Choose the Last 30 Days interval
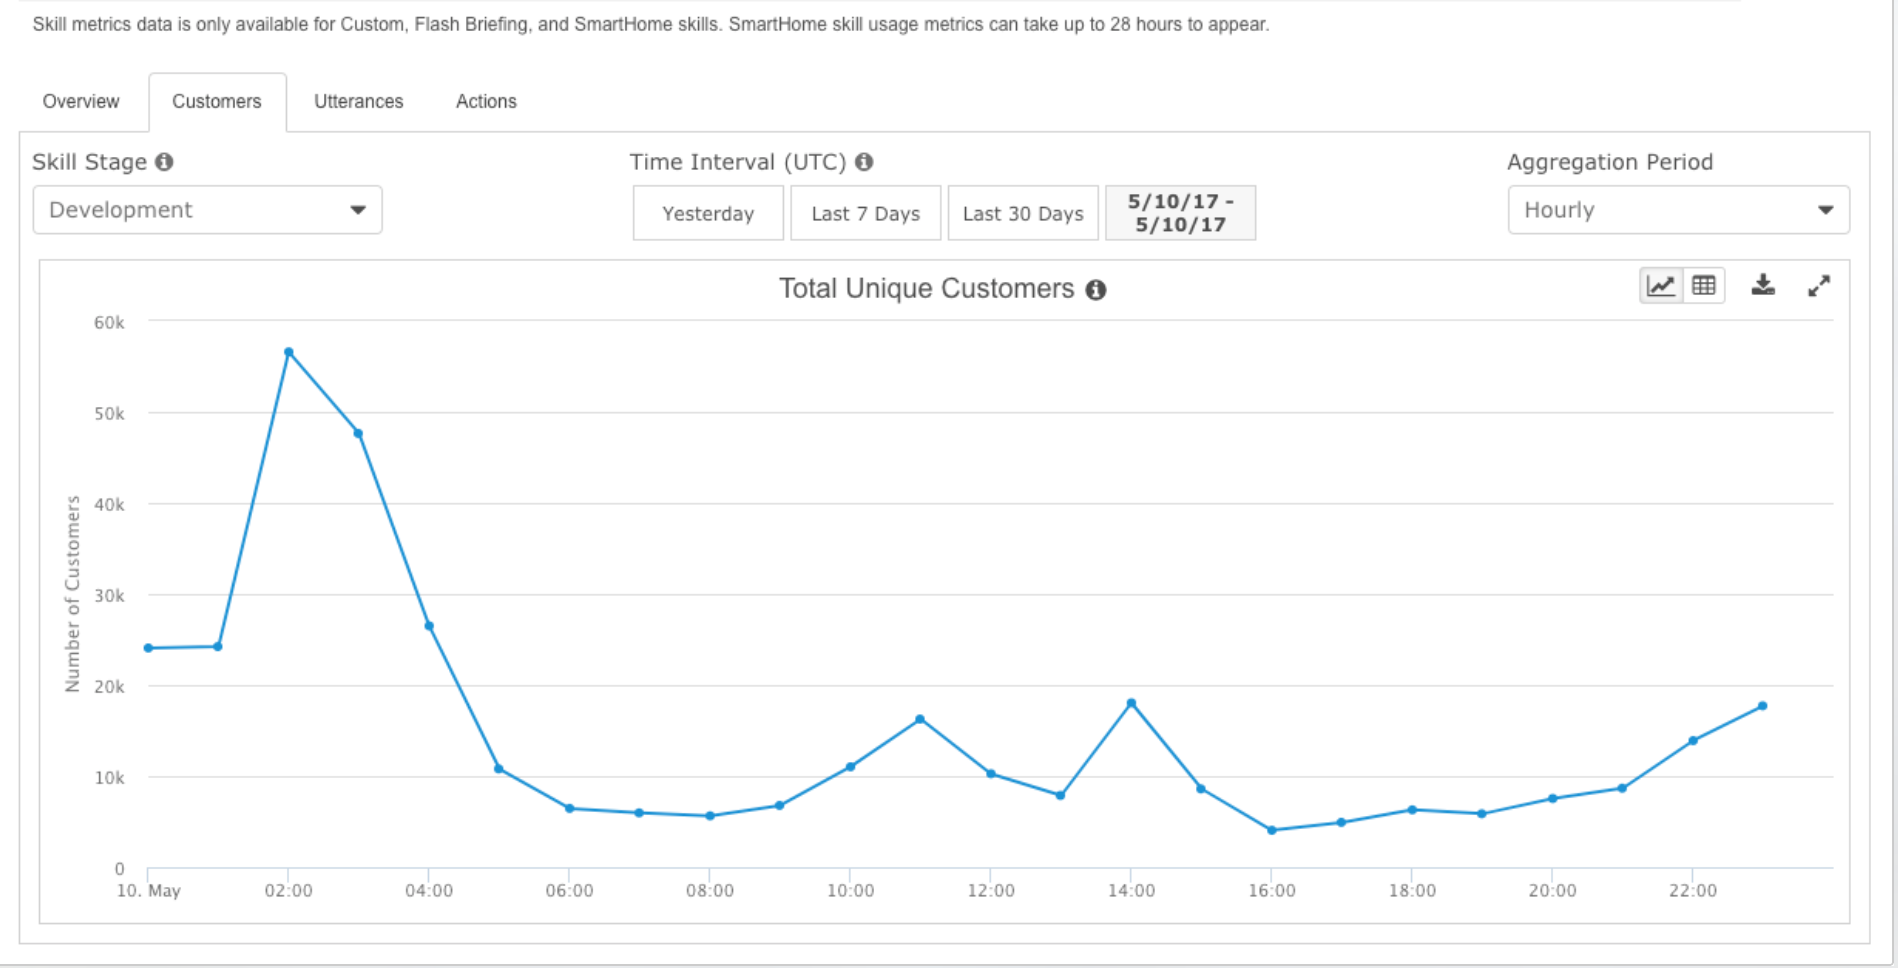The height and width of the screenshot is (968, 1898). click(x=1023, y=213)
